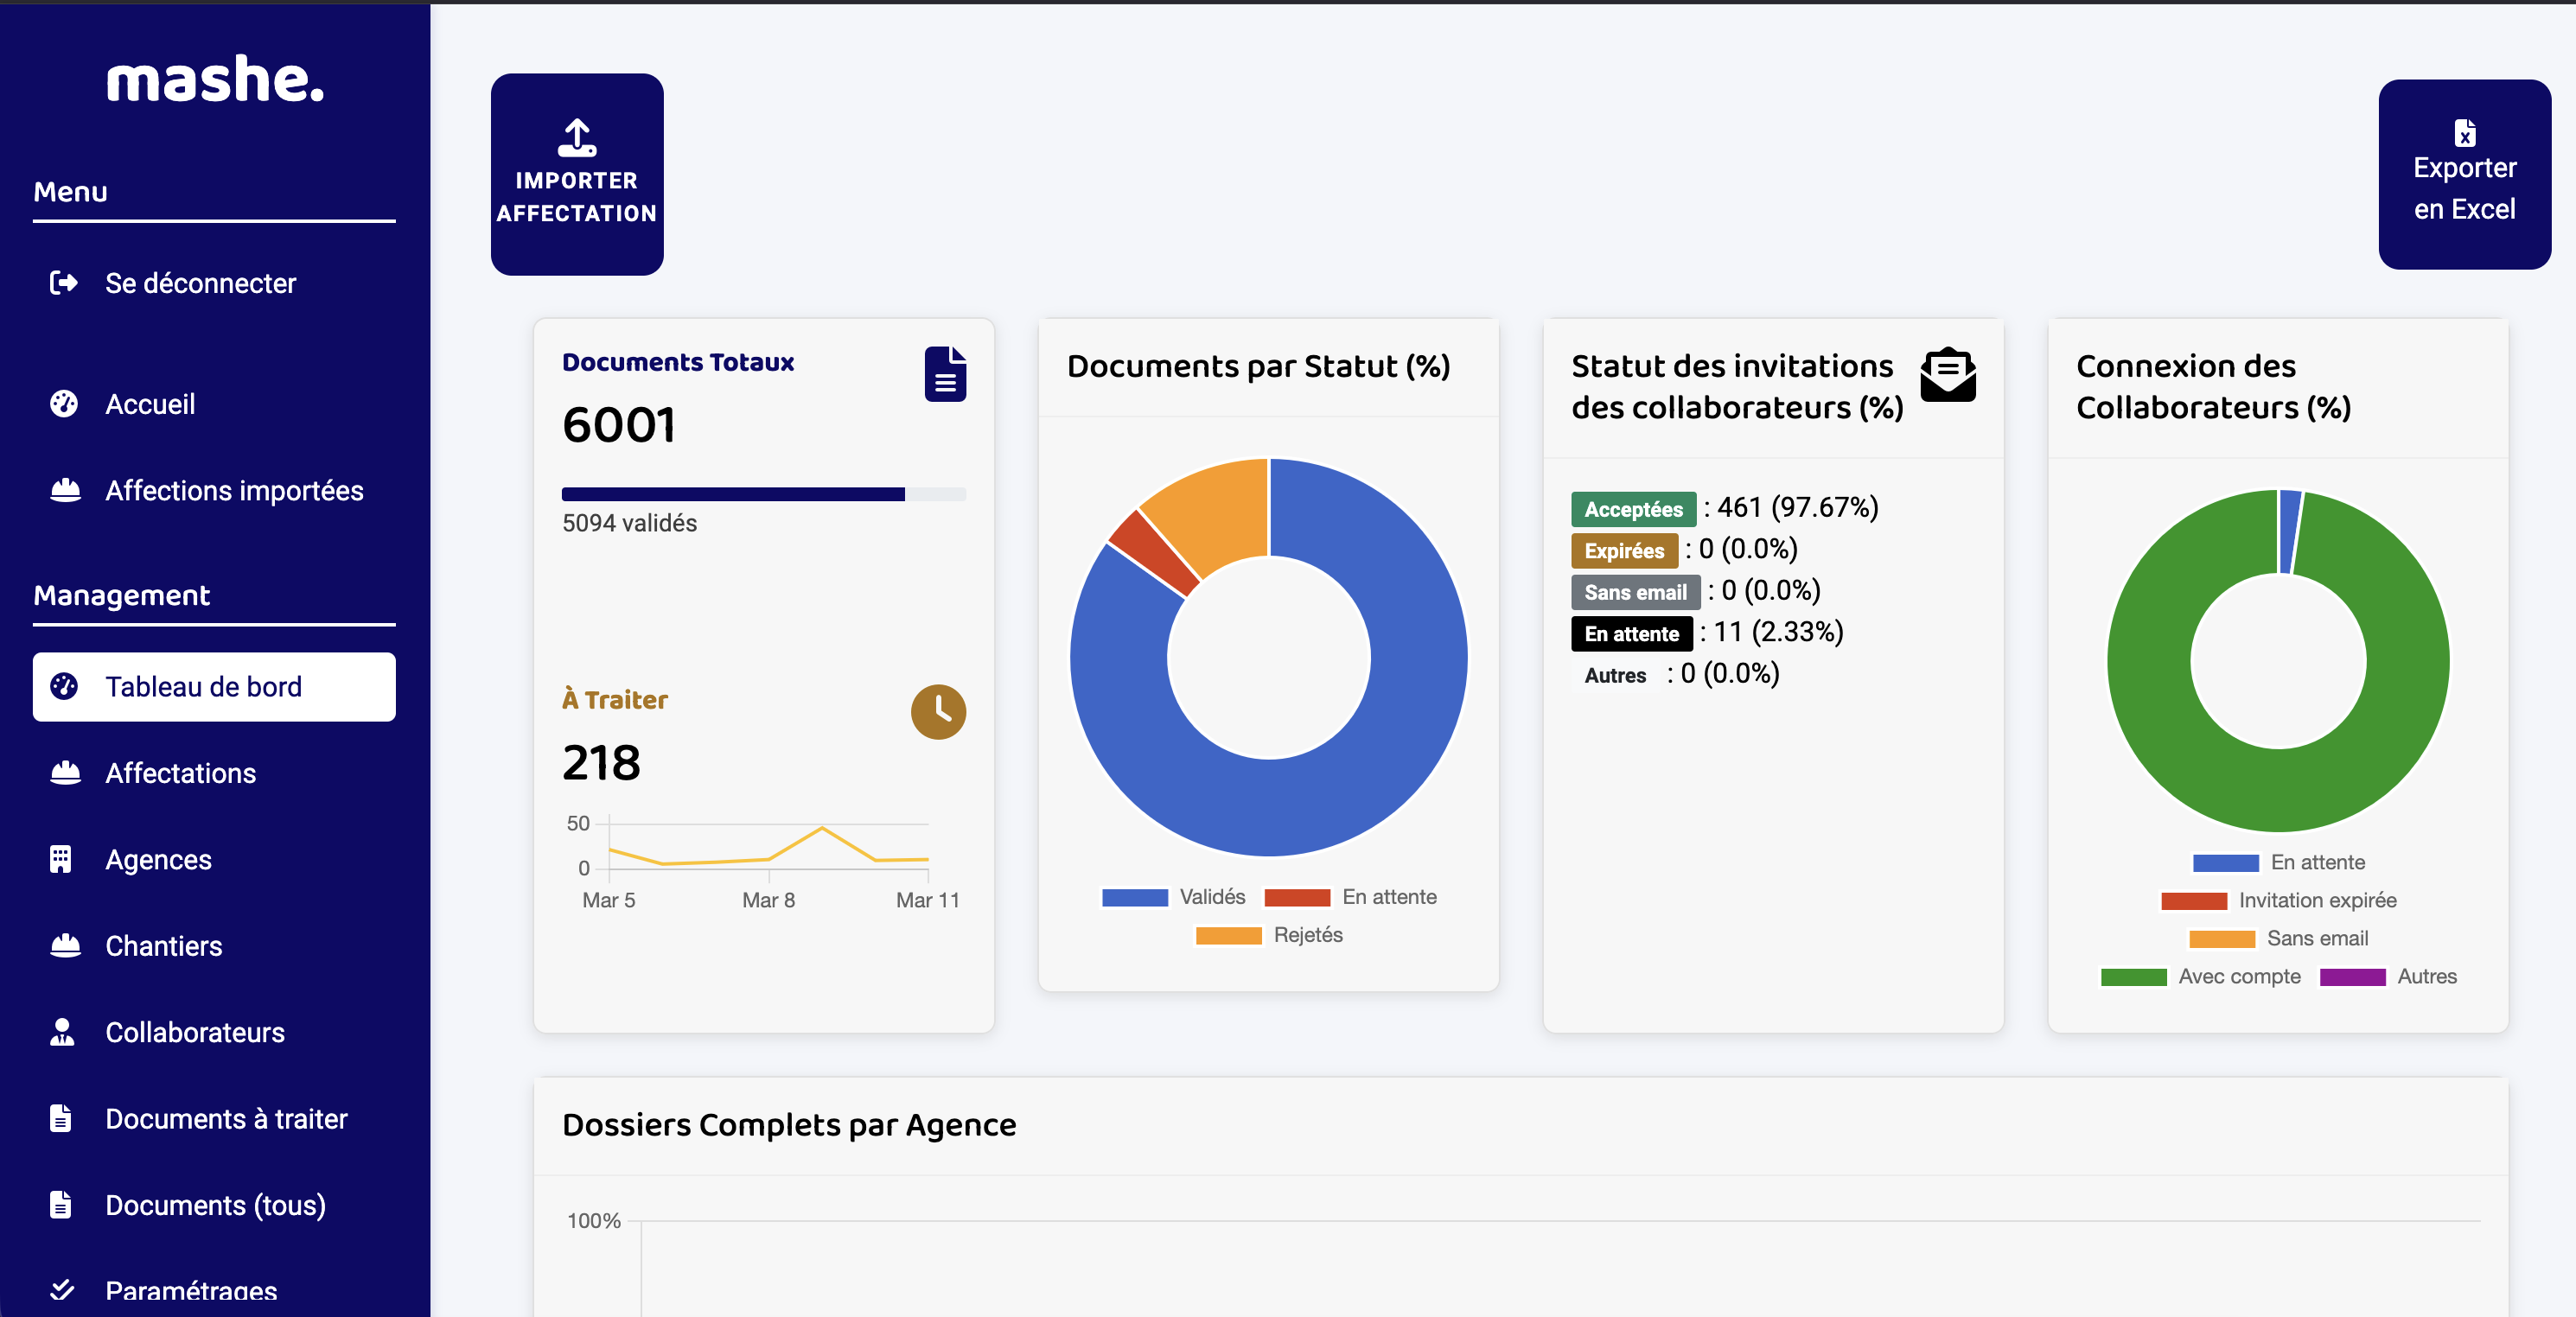Viewport: 2576px width, 1317px height.
Task: Click the building icon next to Agences
Action: (x=62, y=859)
